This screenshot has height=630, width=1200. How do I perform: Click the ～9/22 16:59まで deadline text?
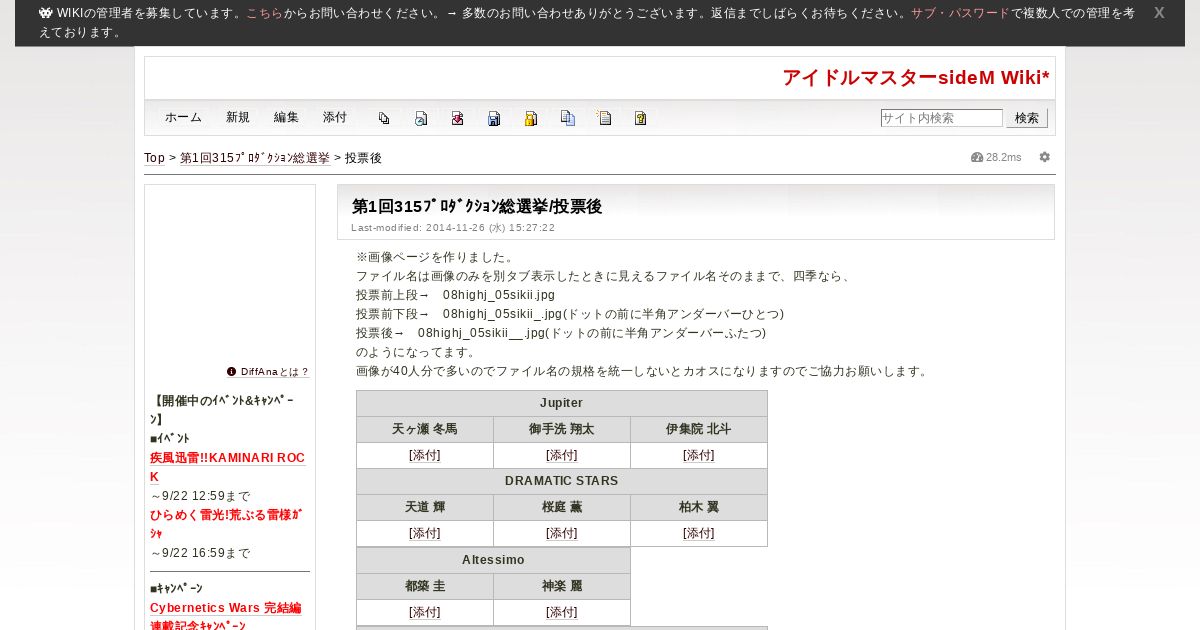point(200,553)
